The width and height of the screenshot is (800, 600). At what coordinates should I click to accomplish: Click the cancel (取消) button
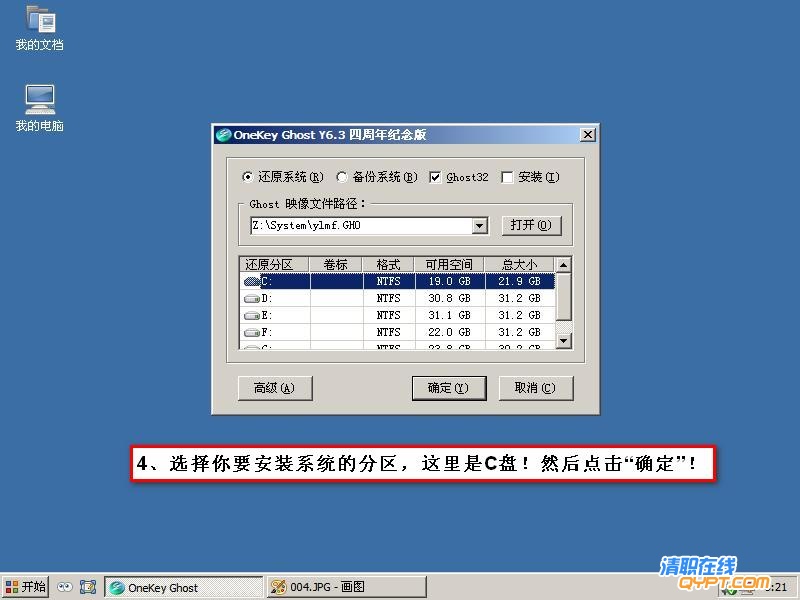tap(536, 388)
